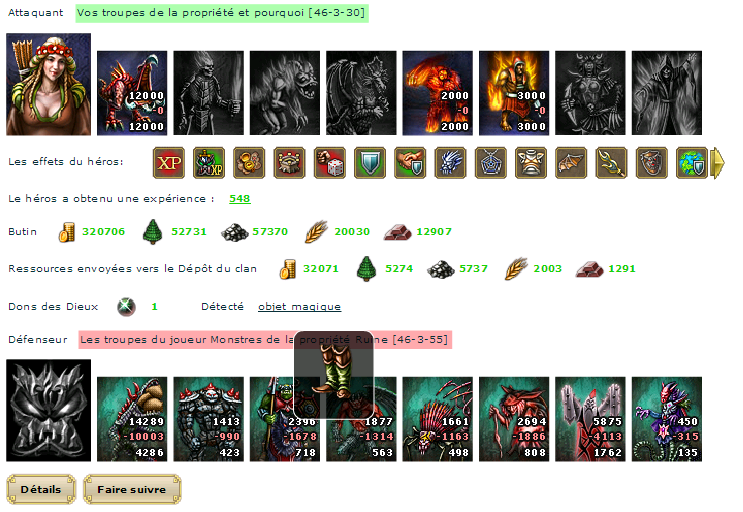Select the handshake shield hero effect icon
743x512 pixels.
[x=410, y=163]
